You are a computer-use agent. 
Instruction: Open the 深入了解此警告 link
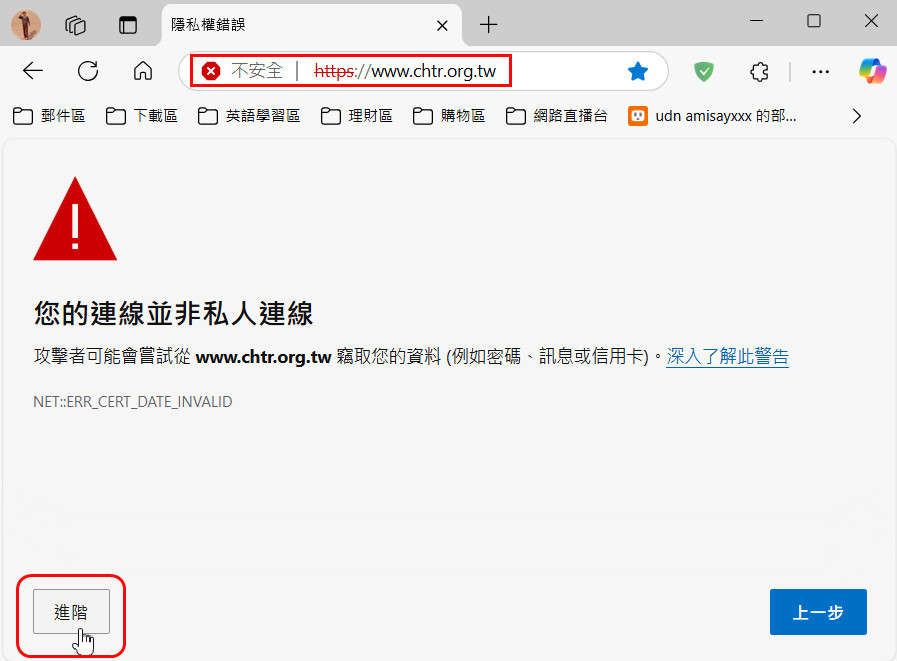728,356
